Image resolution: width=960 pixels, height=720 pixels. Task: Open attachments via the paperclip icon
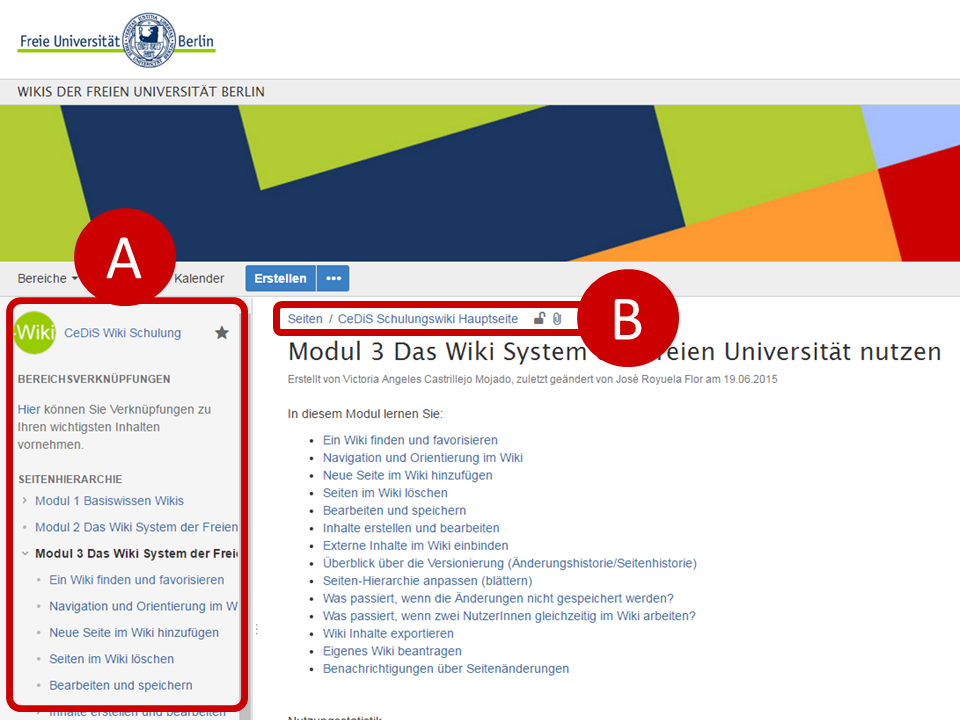pyautogui.click(x=557, y=318)
